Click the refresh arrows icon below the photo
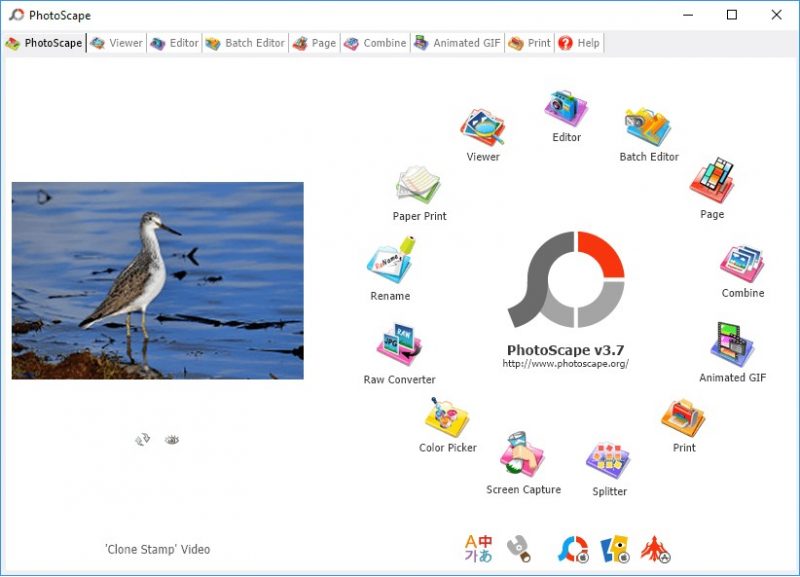This screenshot has height=577, width=800. (x=142, y=439)
